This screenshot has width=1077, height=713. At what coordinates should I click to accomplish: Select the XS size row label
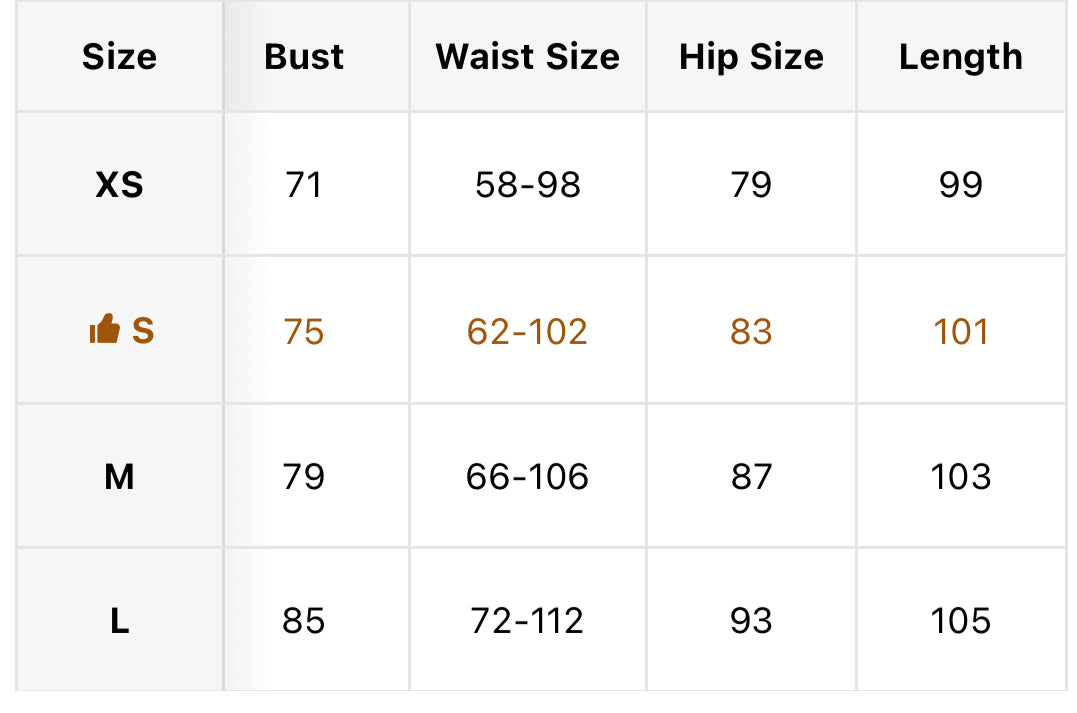pyautogui.click(x=120, y=185)
